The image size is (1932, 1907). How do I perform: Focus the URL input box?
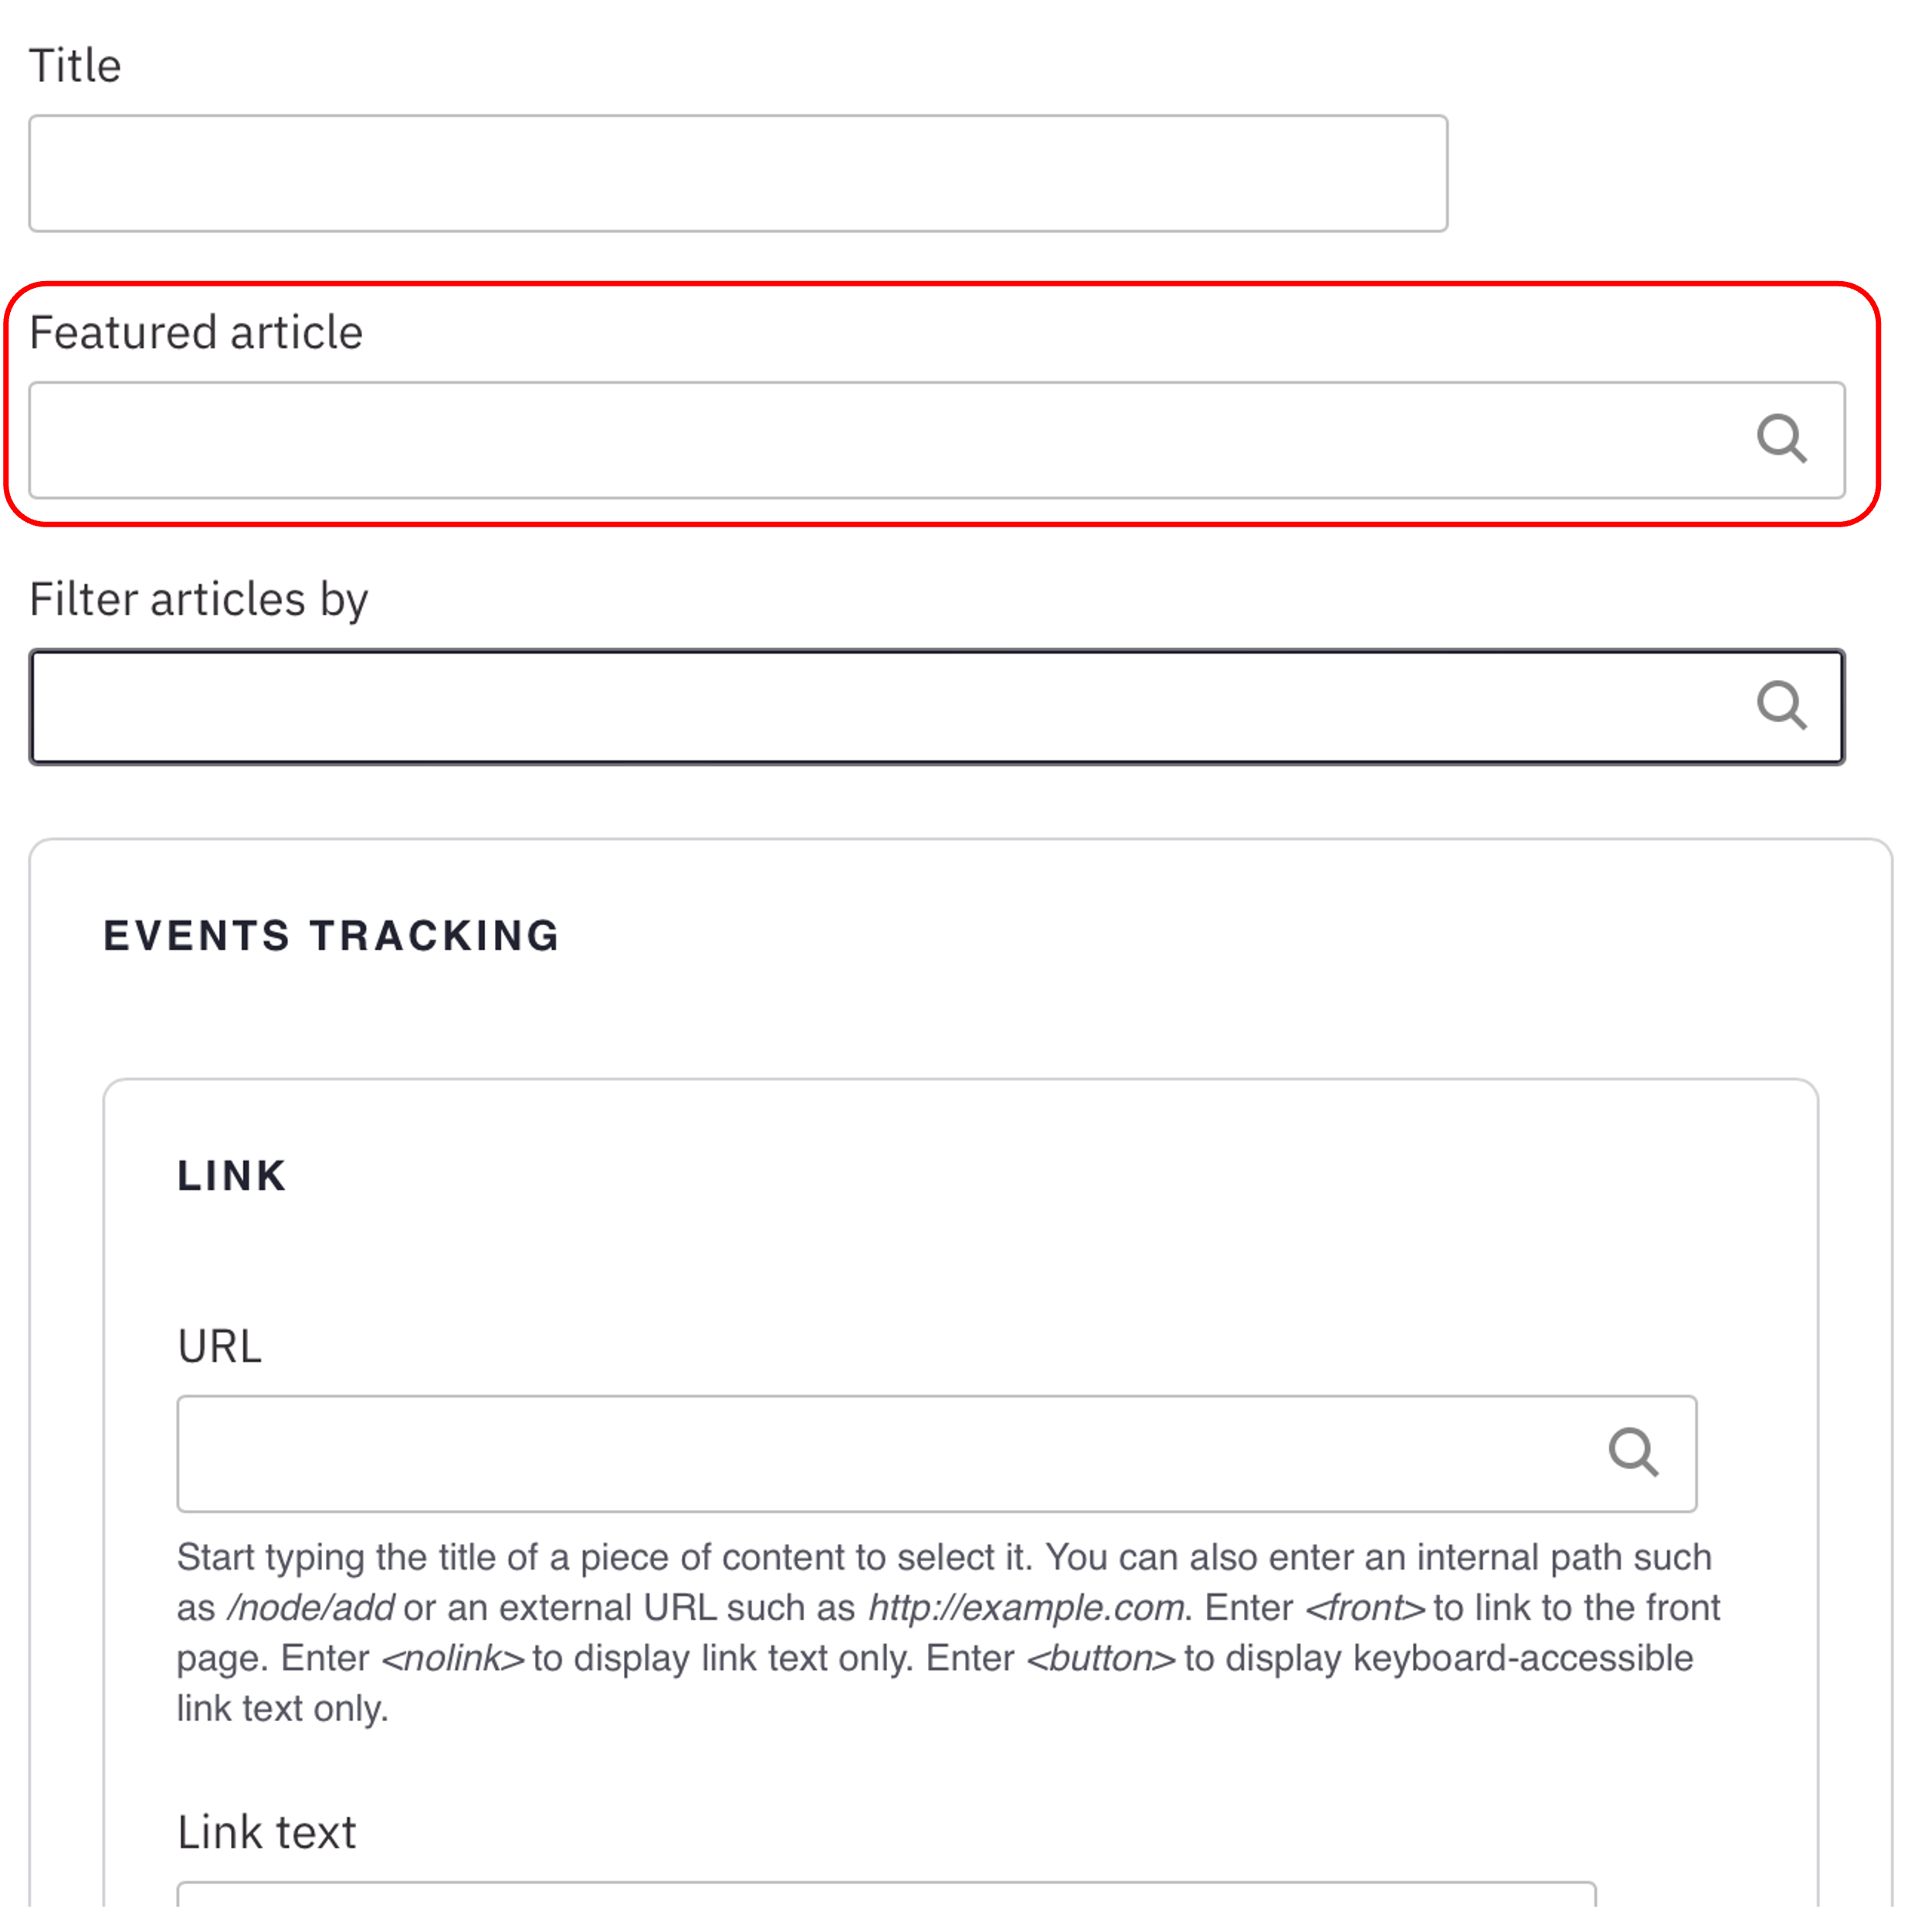(880, 1453)
